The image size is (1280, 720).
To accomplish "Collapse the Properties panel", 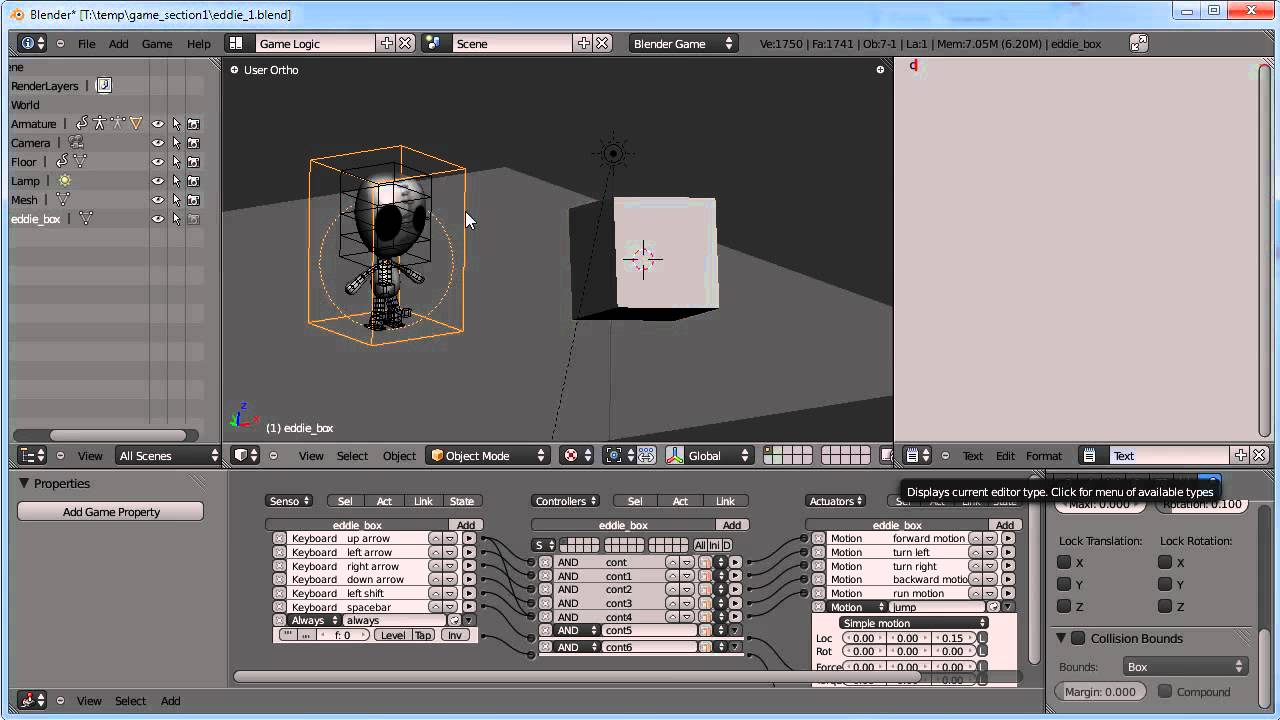I will 24,483.
